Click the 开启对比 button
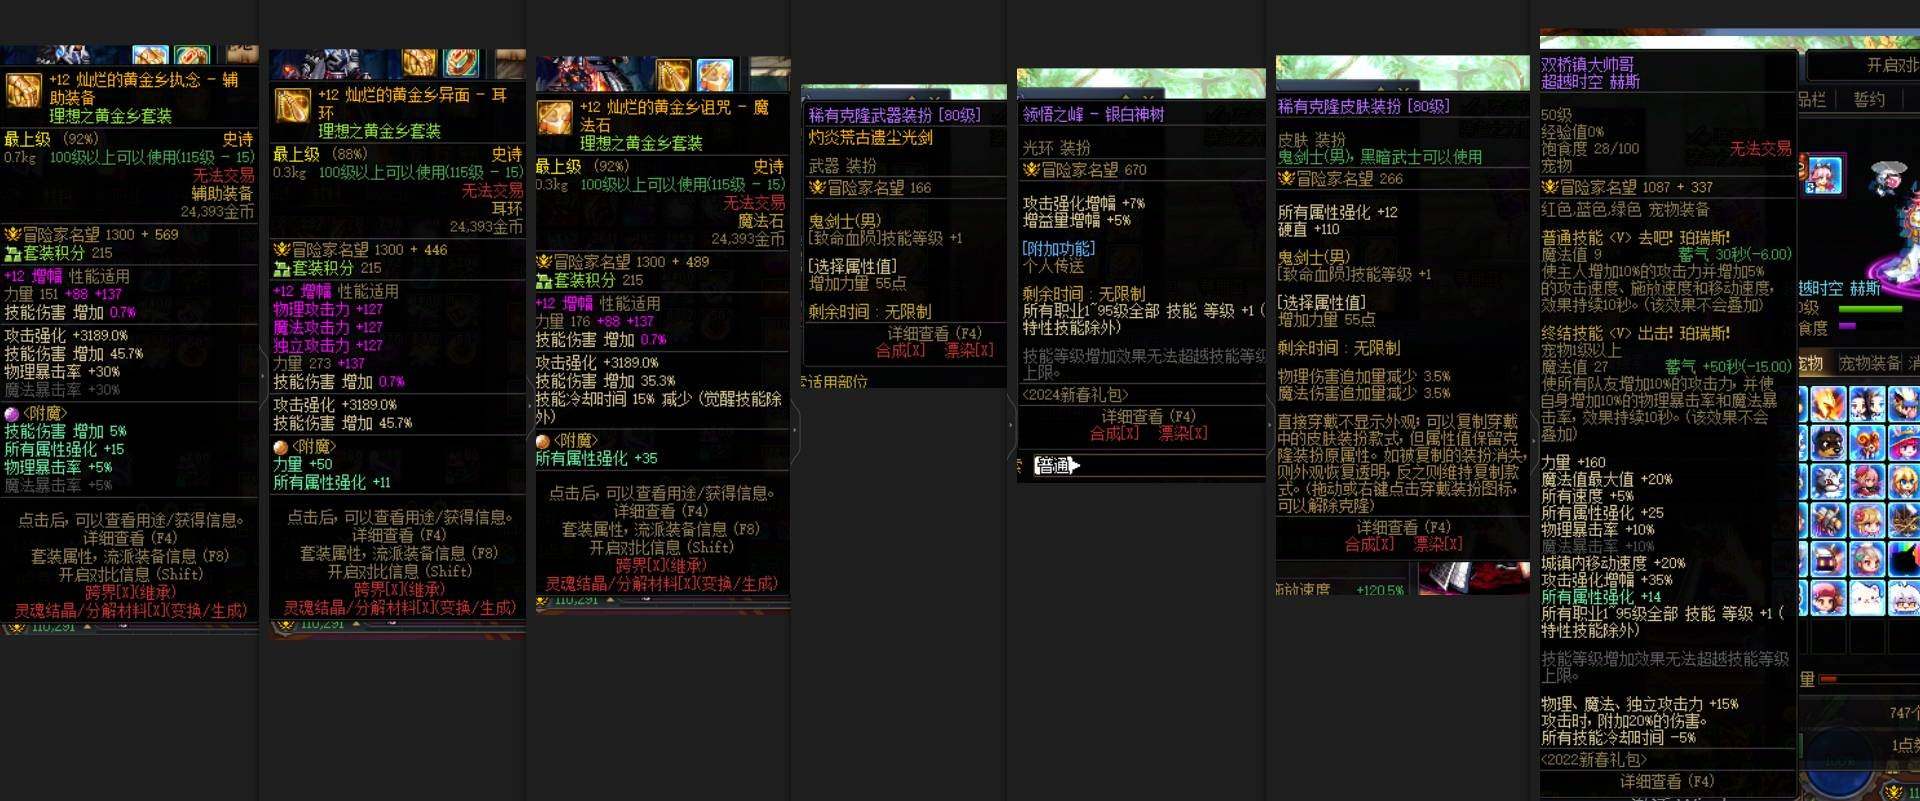This screenshot has height=801, width=1920. pos(1892,65)
